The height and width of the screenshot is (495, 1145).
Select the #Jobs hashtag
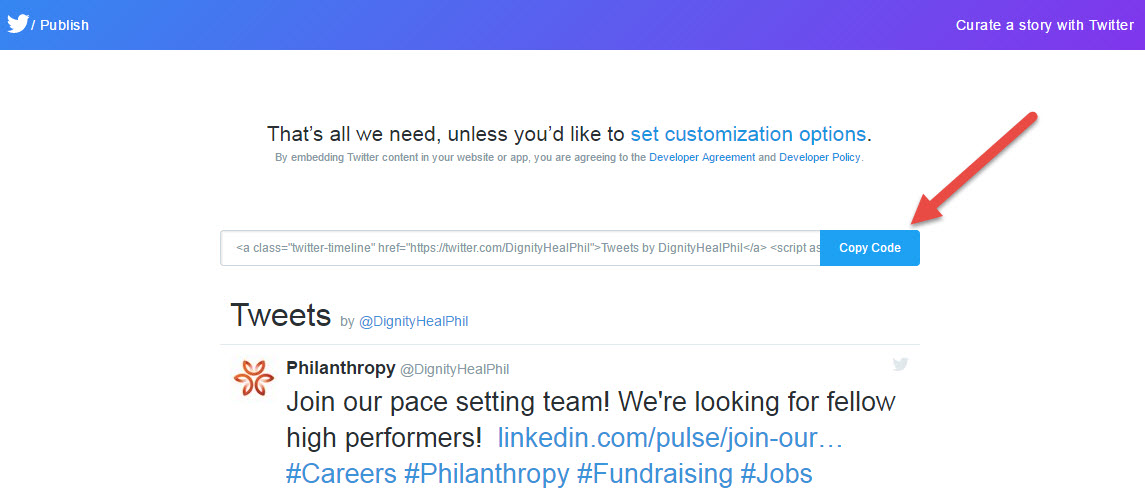coord(776,473)
